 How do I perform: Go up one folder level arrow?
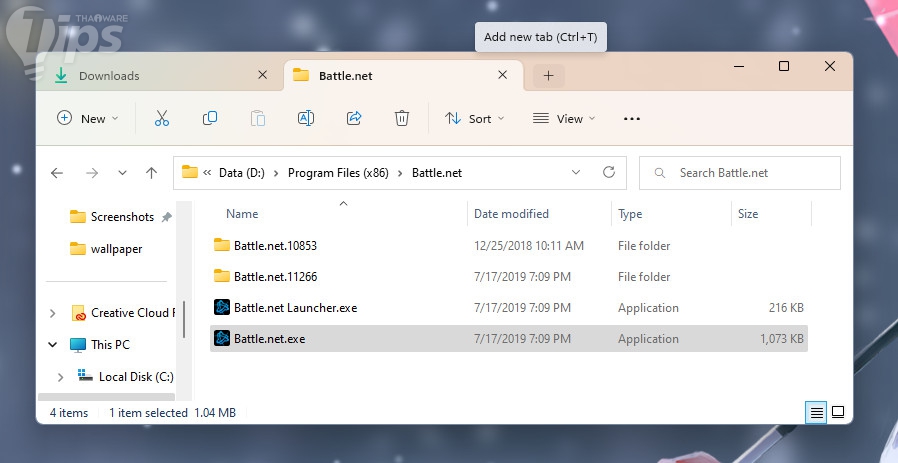click(151, 173)
